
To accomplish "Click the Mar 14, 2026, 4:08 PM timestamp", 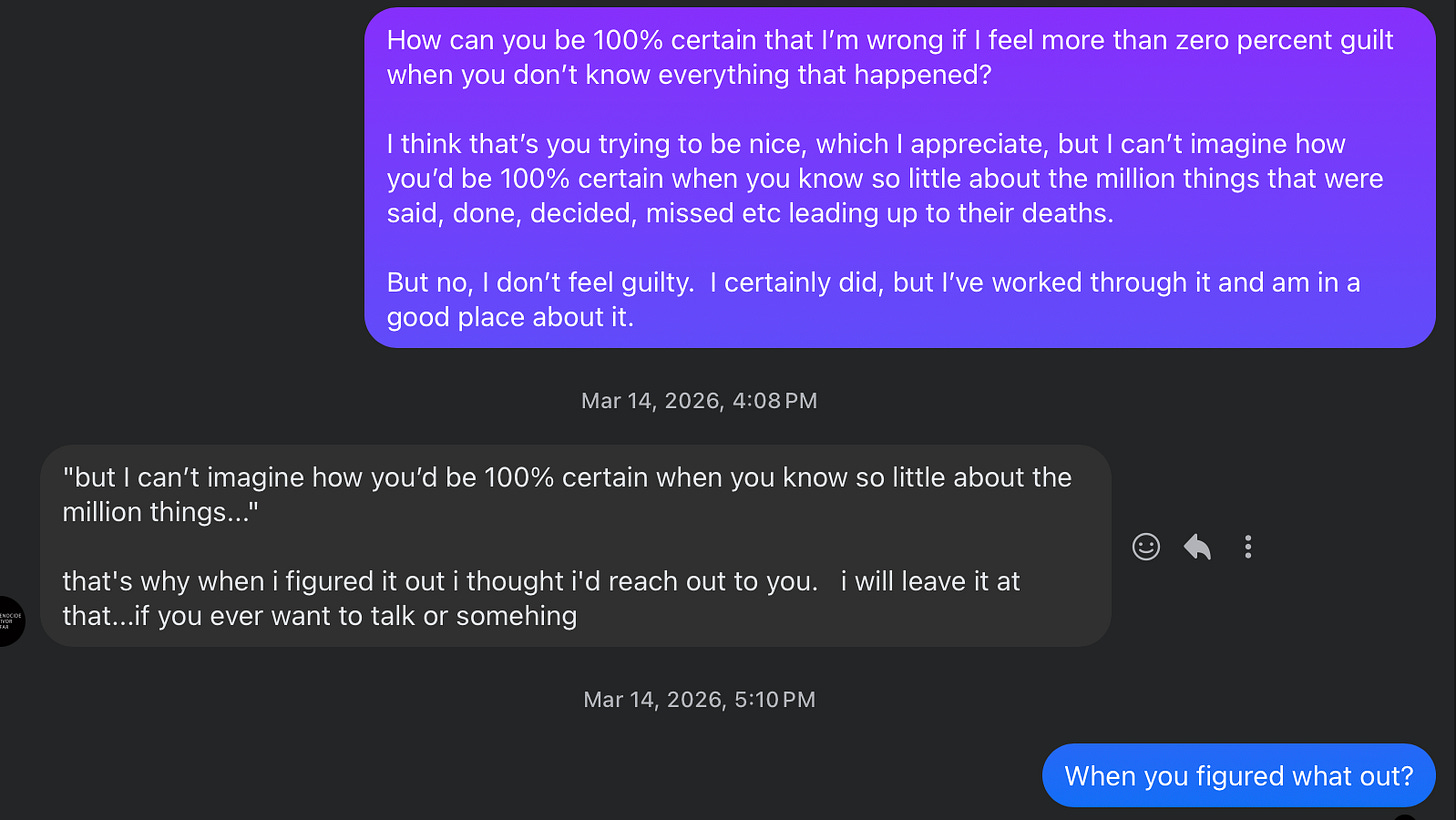I will pyautogui.click(x=699, y=401).
